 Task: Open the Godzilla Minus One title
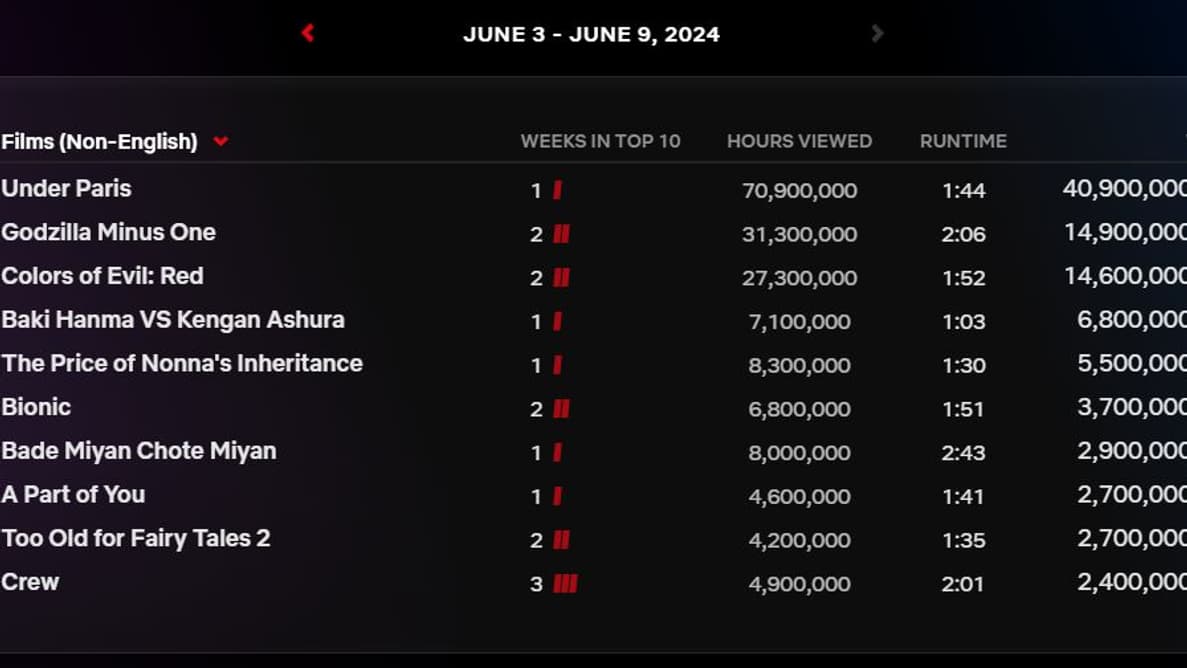pyautogui.click(x=108, y=233)
